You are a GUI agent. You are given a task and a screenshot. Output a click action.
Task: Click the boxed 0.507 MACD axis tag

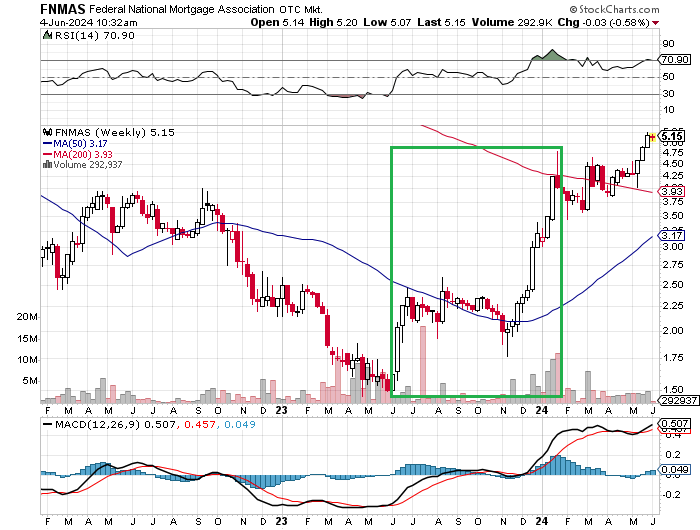click(x=675, y=423)
